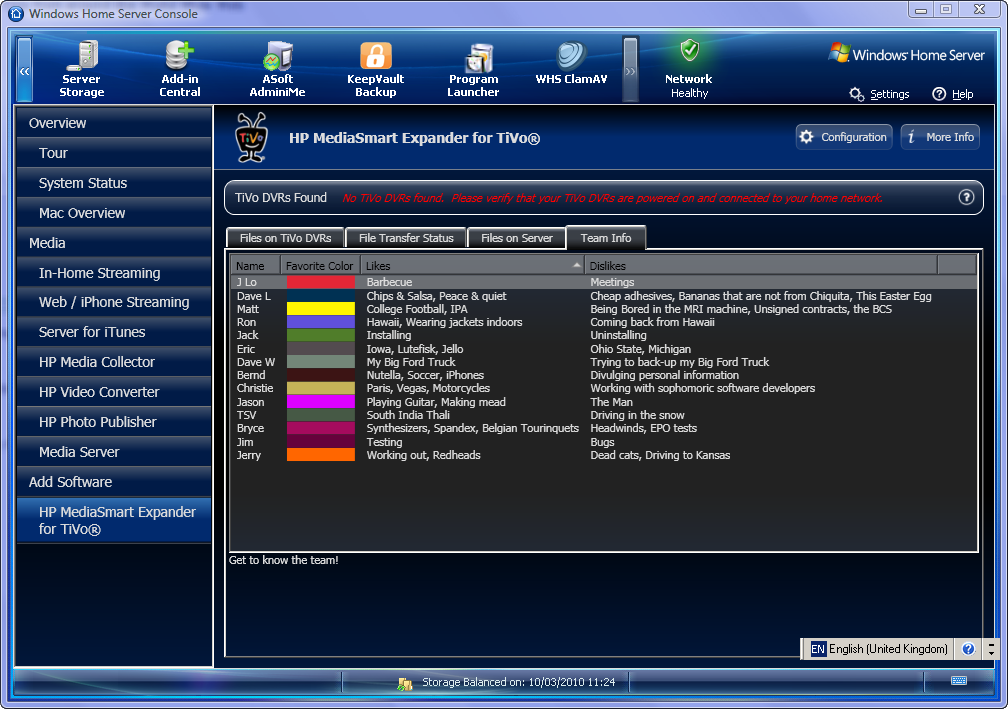
Task: Select Add Software in sidebar
Action: [x=114, y=482]
